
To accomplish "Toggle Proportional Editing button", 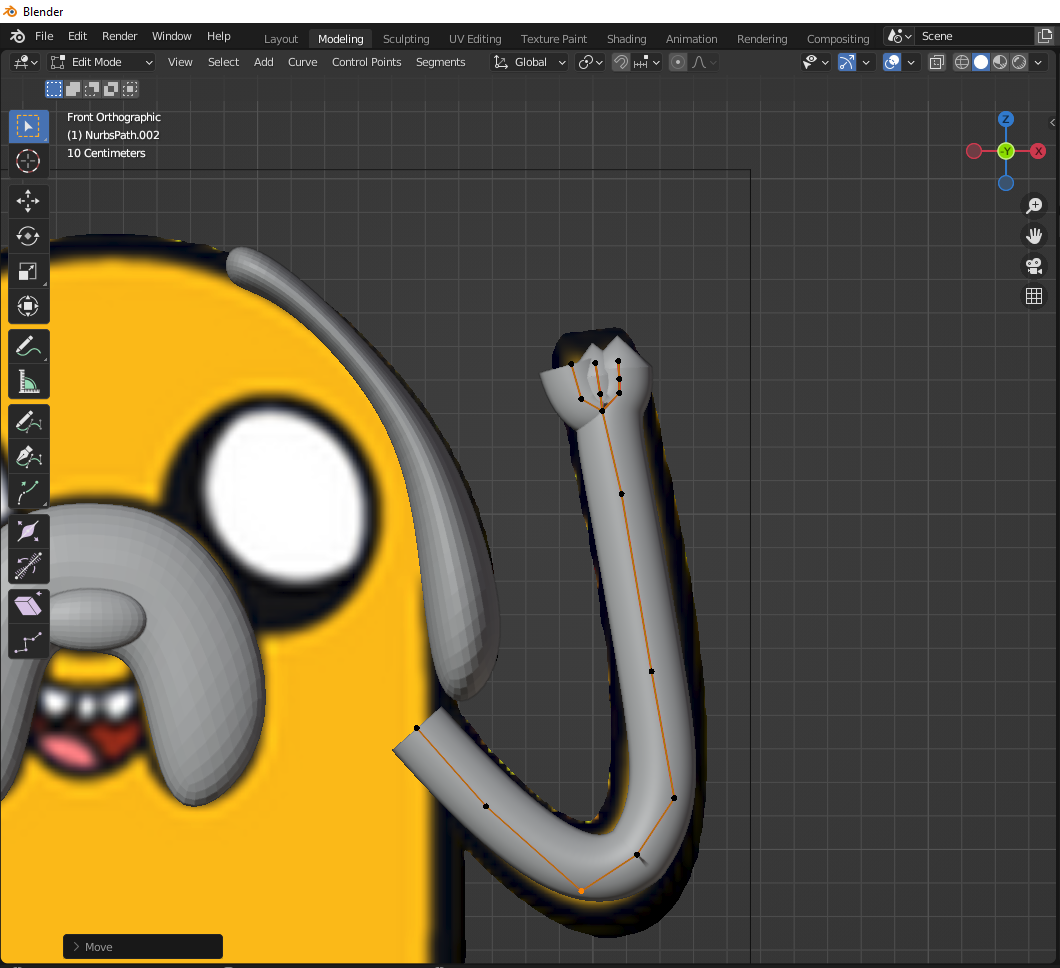I will 678,62.
